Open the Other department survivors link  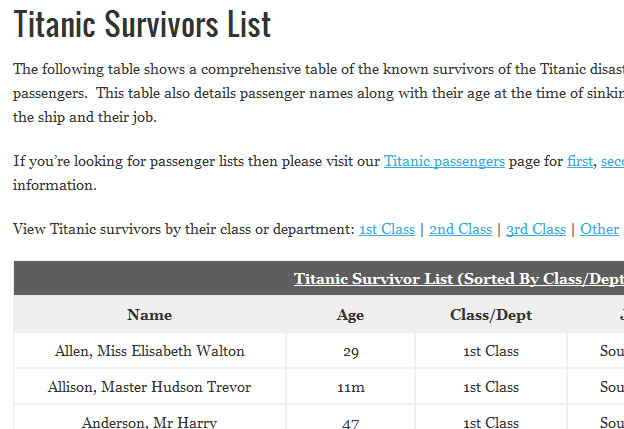[600, 229]
